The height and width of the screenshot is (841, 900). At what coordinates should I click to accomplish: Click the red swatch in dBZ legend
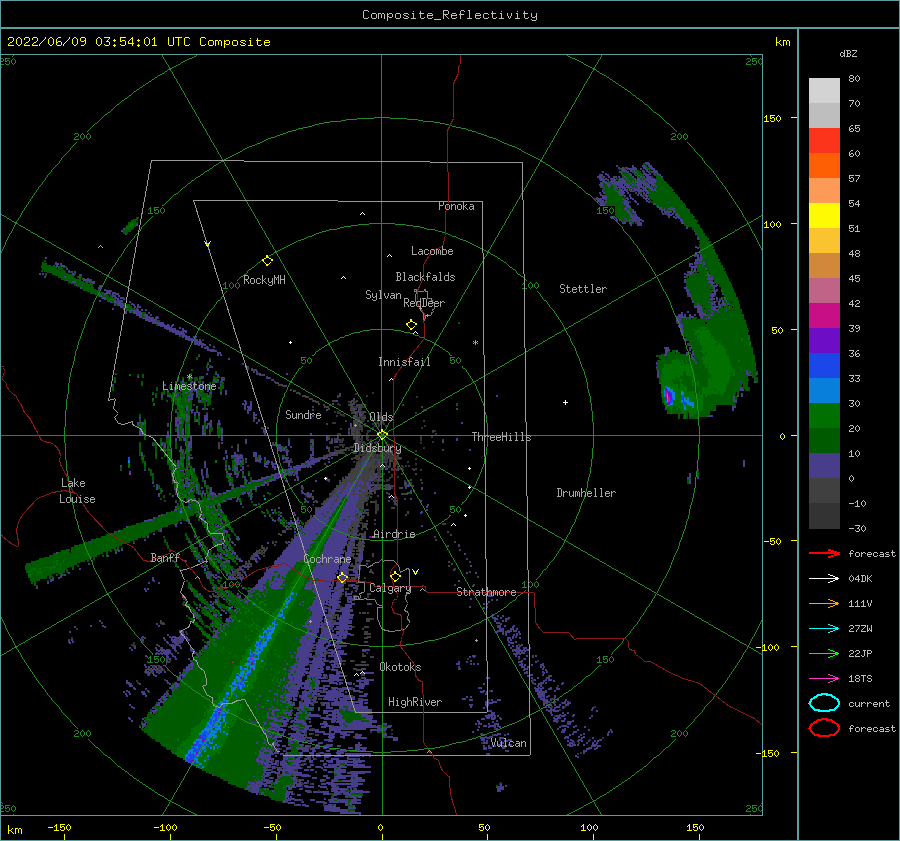[824, 140]
